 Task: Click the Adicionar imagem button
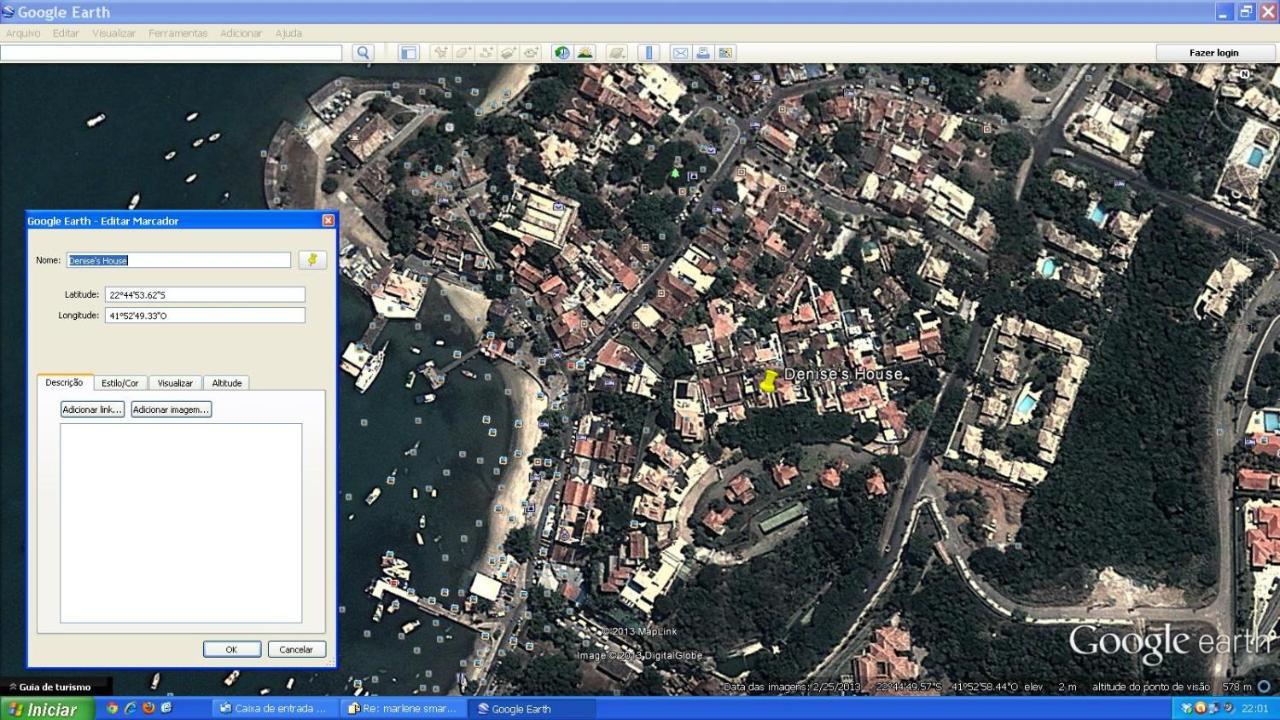coord(171,409)
